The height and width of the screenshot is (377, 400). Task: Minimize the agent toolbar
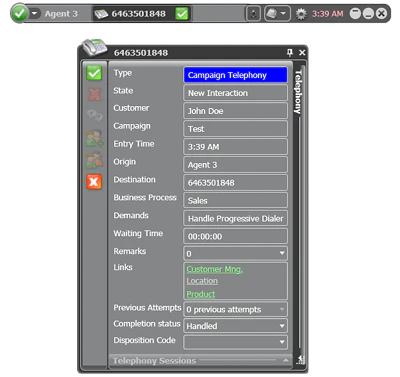368,14
